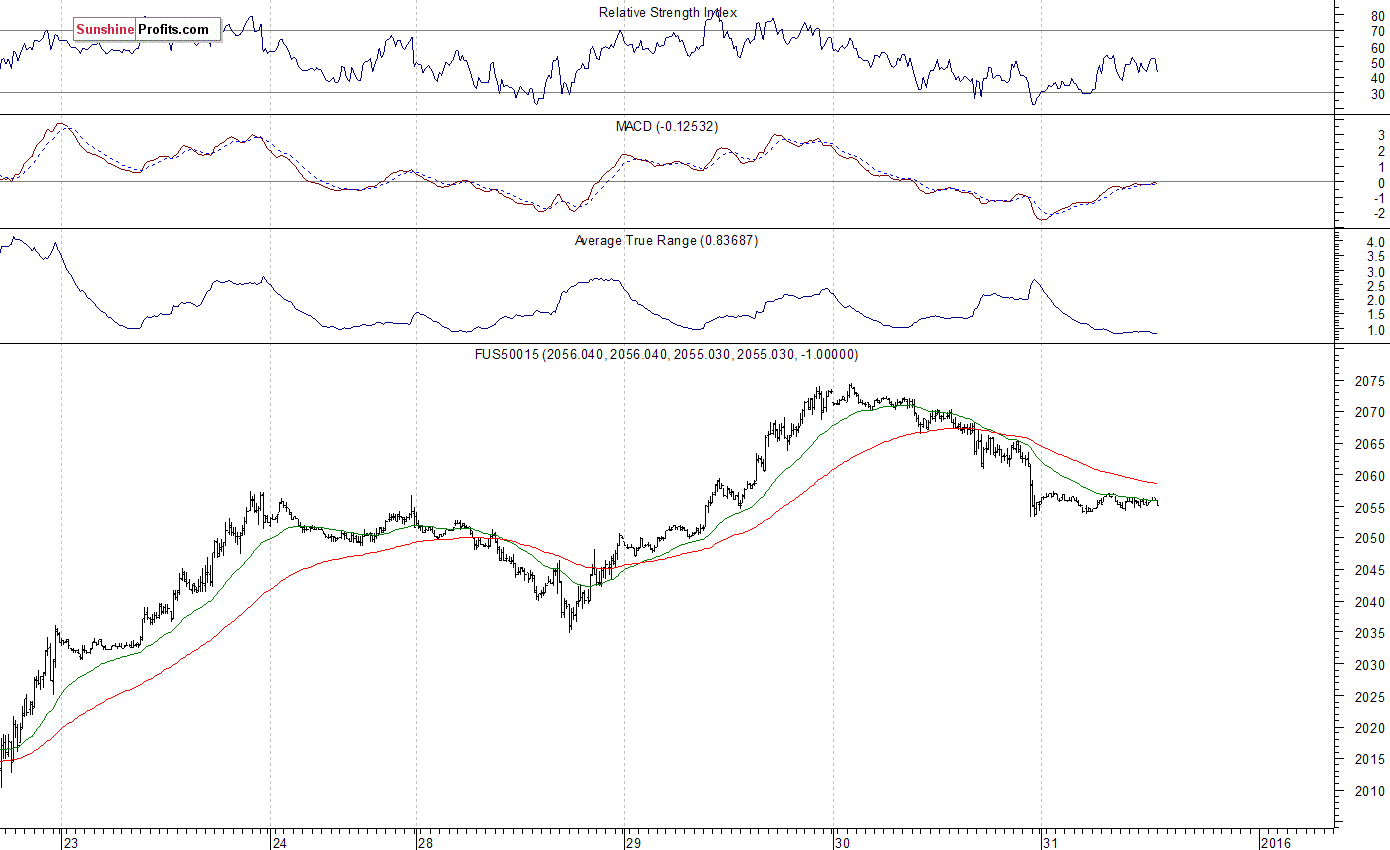This screenshot has height=850, width=1390.
Task: Select date label 31 on time axis
Action: (1050, 843)
